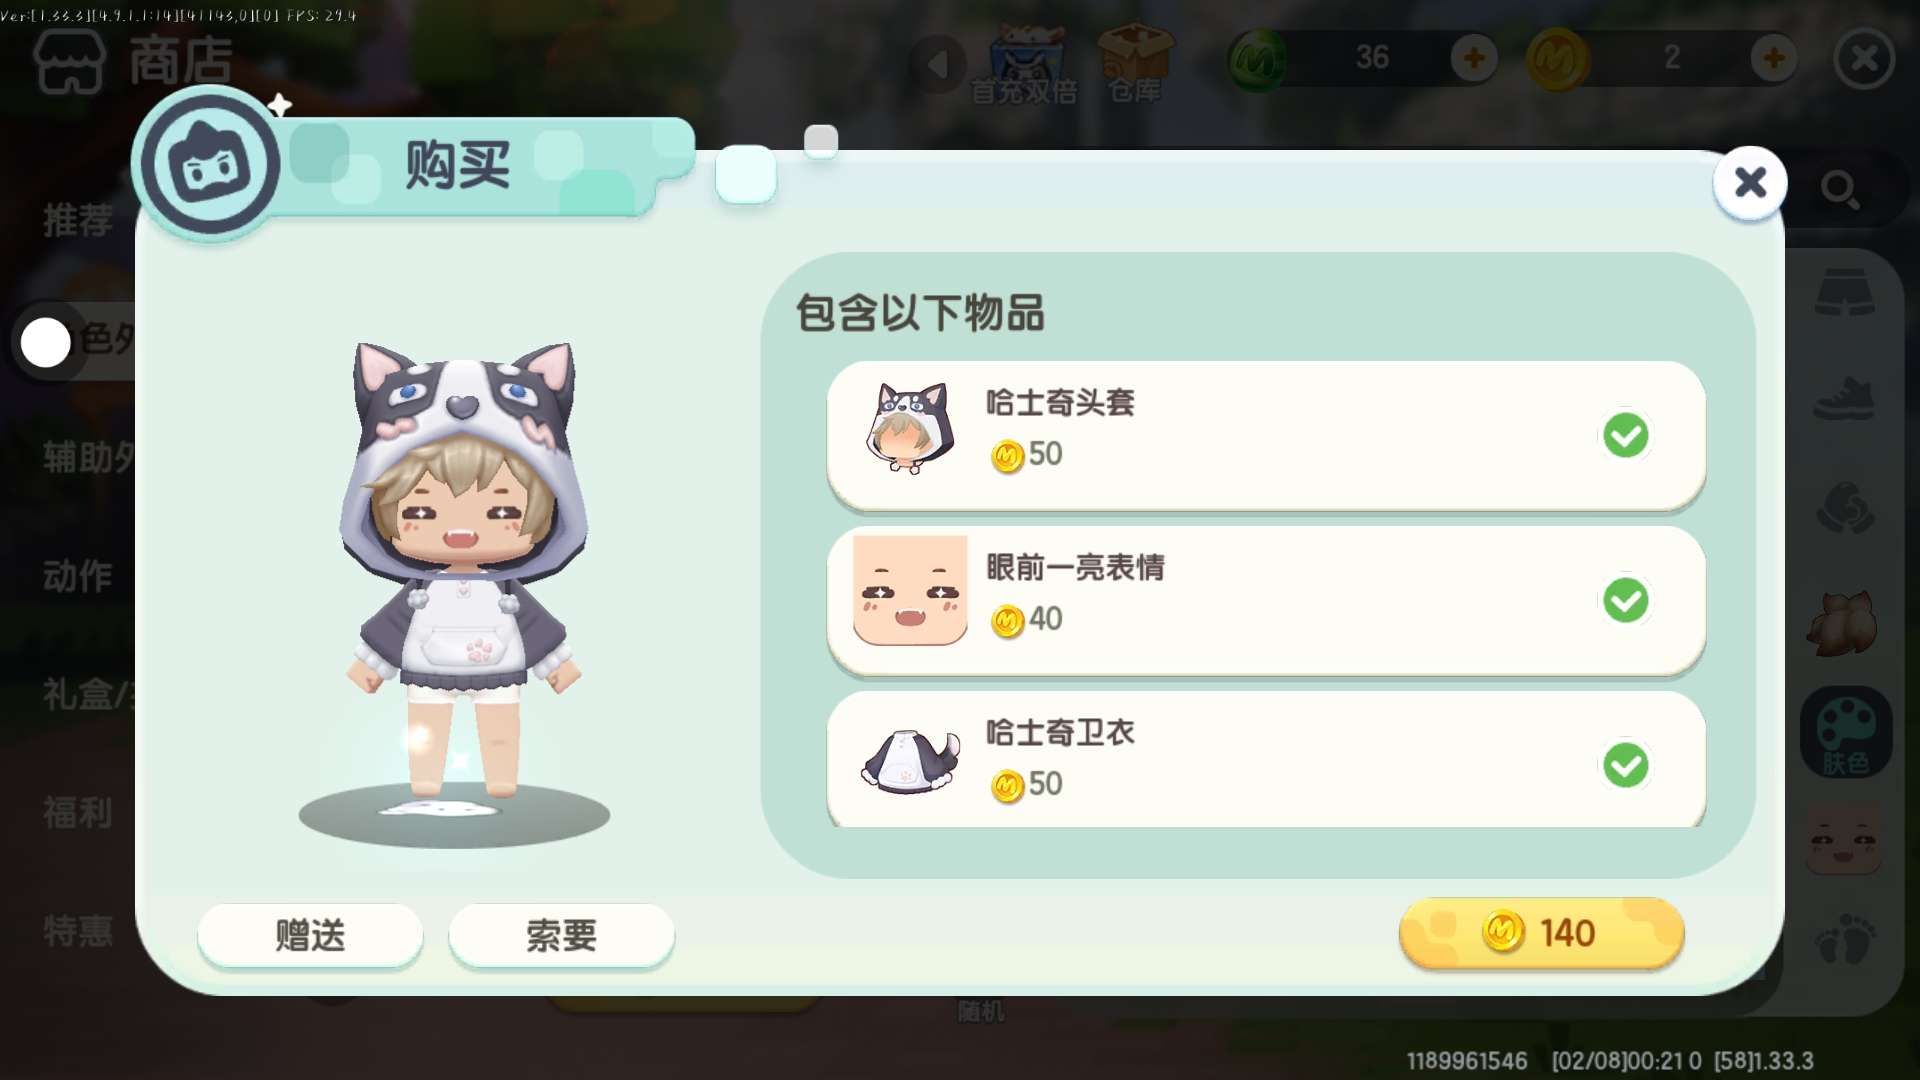Uncheck the 哈士奇头套 item checkmark

[x=1625, y=435]
